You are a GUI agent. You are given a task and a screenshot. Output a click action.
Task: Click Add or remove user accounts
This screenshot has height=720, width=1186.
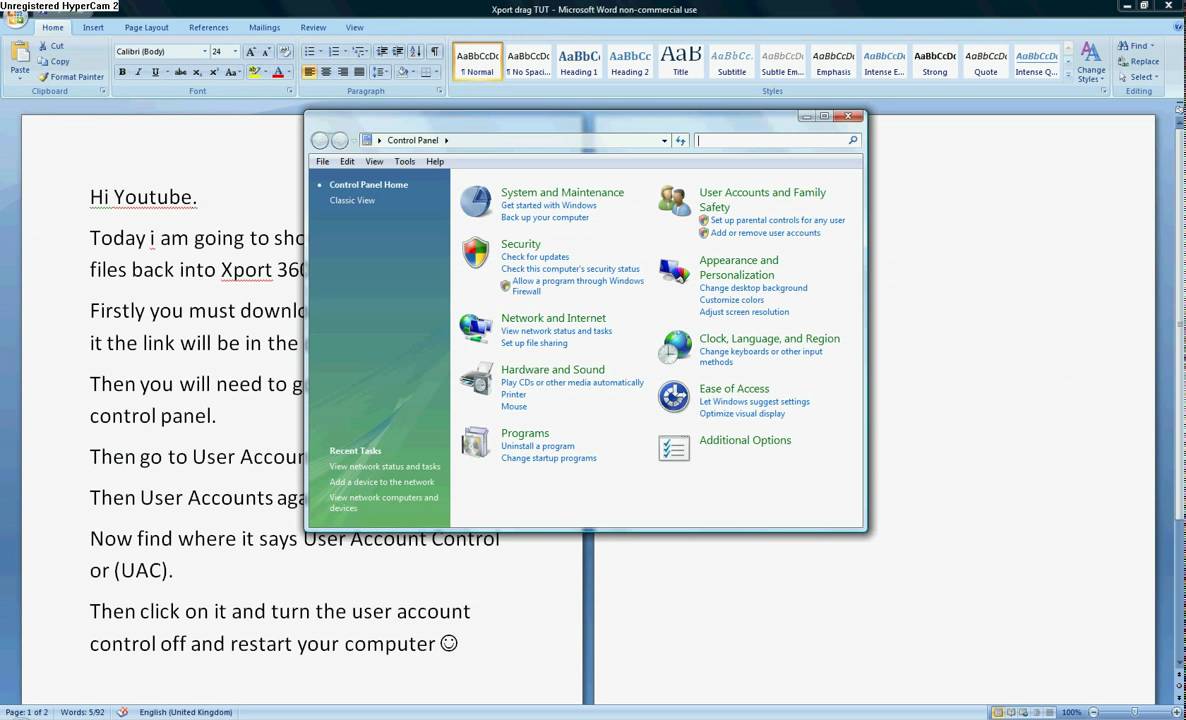[x=765, y=233]
